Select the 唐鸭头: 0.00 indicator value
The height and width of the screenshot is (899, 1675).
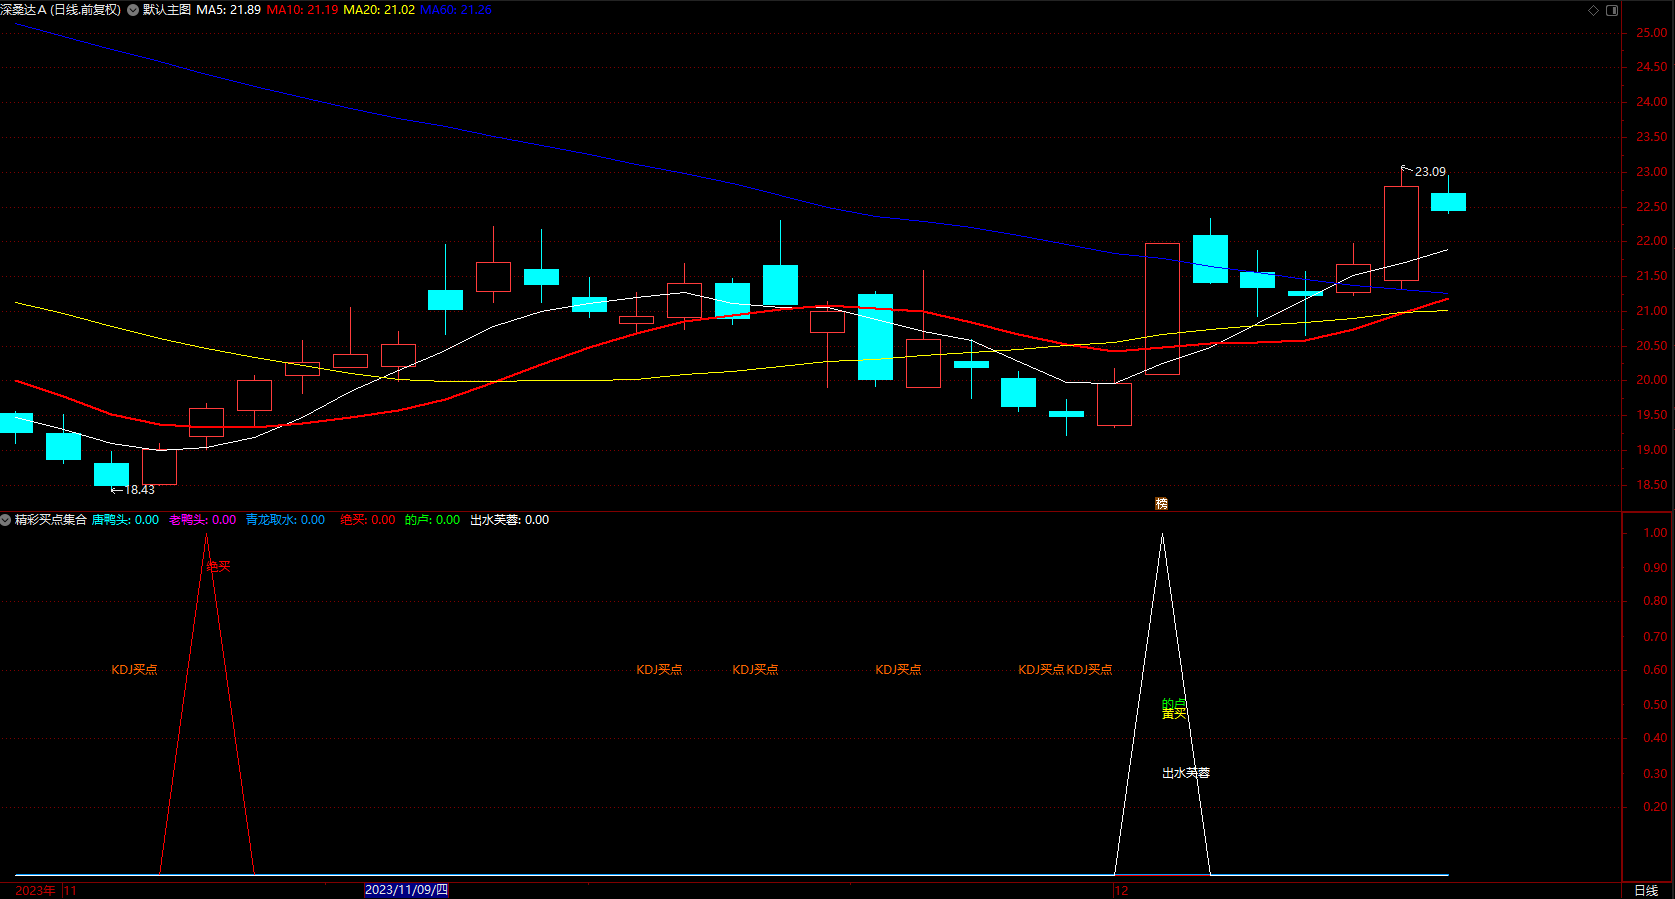click(125, 520)
